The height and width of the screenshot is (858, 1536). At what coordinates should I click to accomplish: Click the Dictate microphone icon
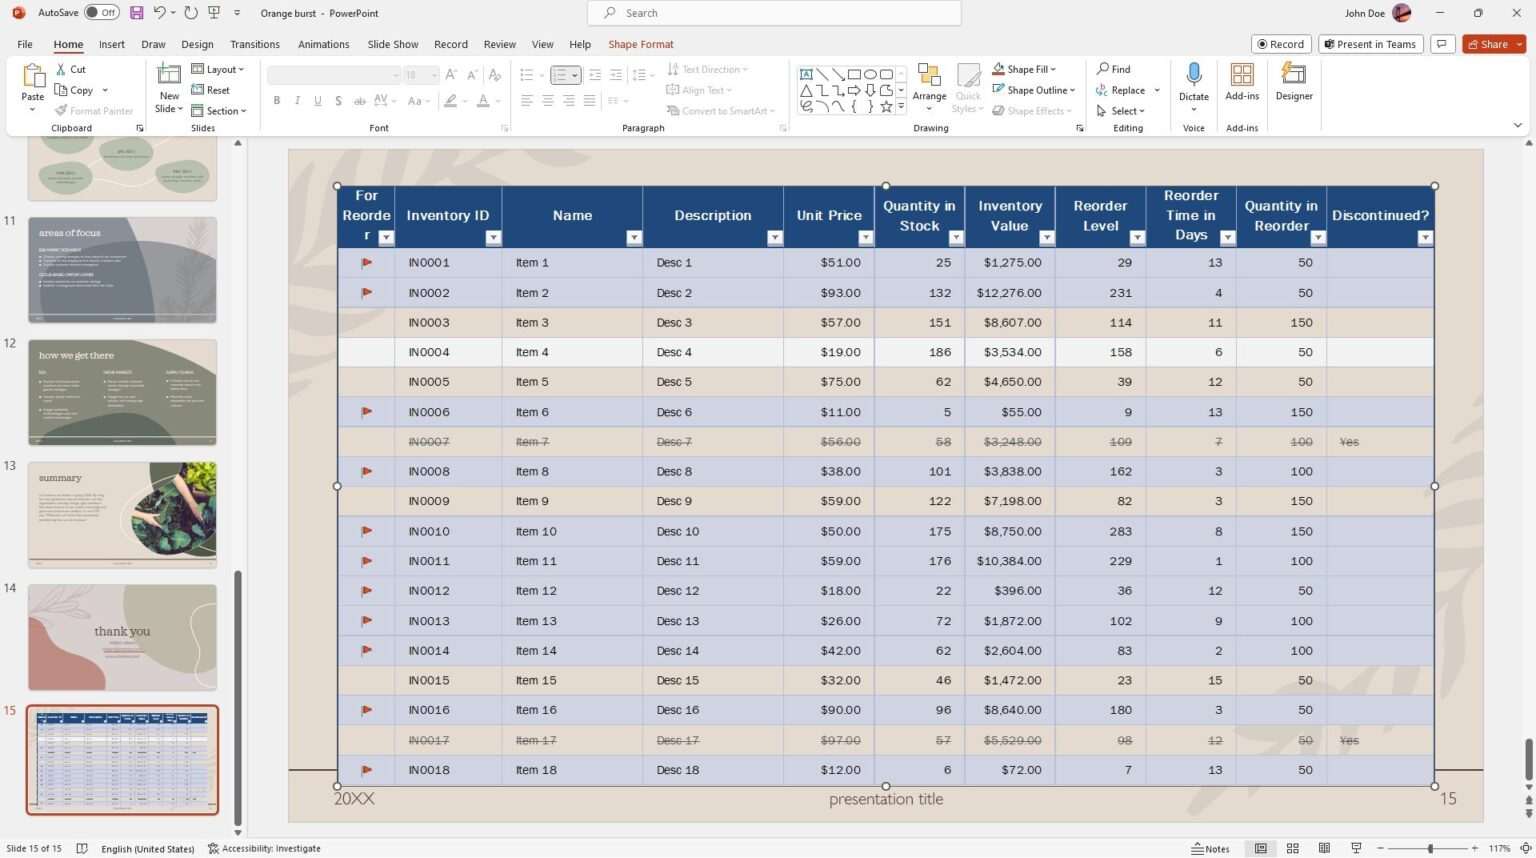(x=1193, y=75)
